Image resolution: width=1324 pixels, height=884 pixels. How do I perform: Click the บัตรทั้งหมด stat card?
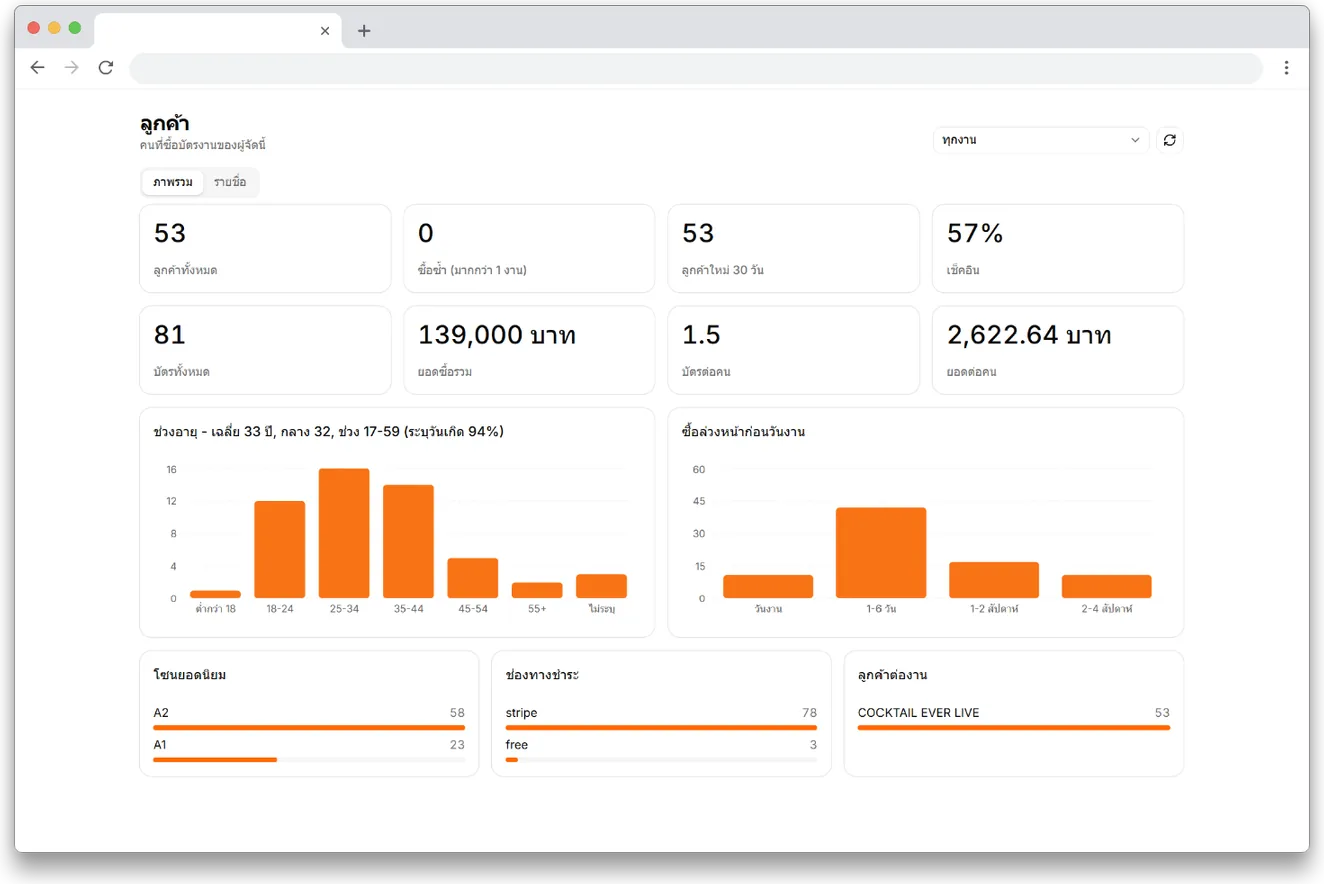[x=265, y=350]
